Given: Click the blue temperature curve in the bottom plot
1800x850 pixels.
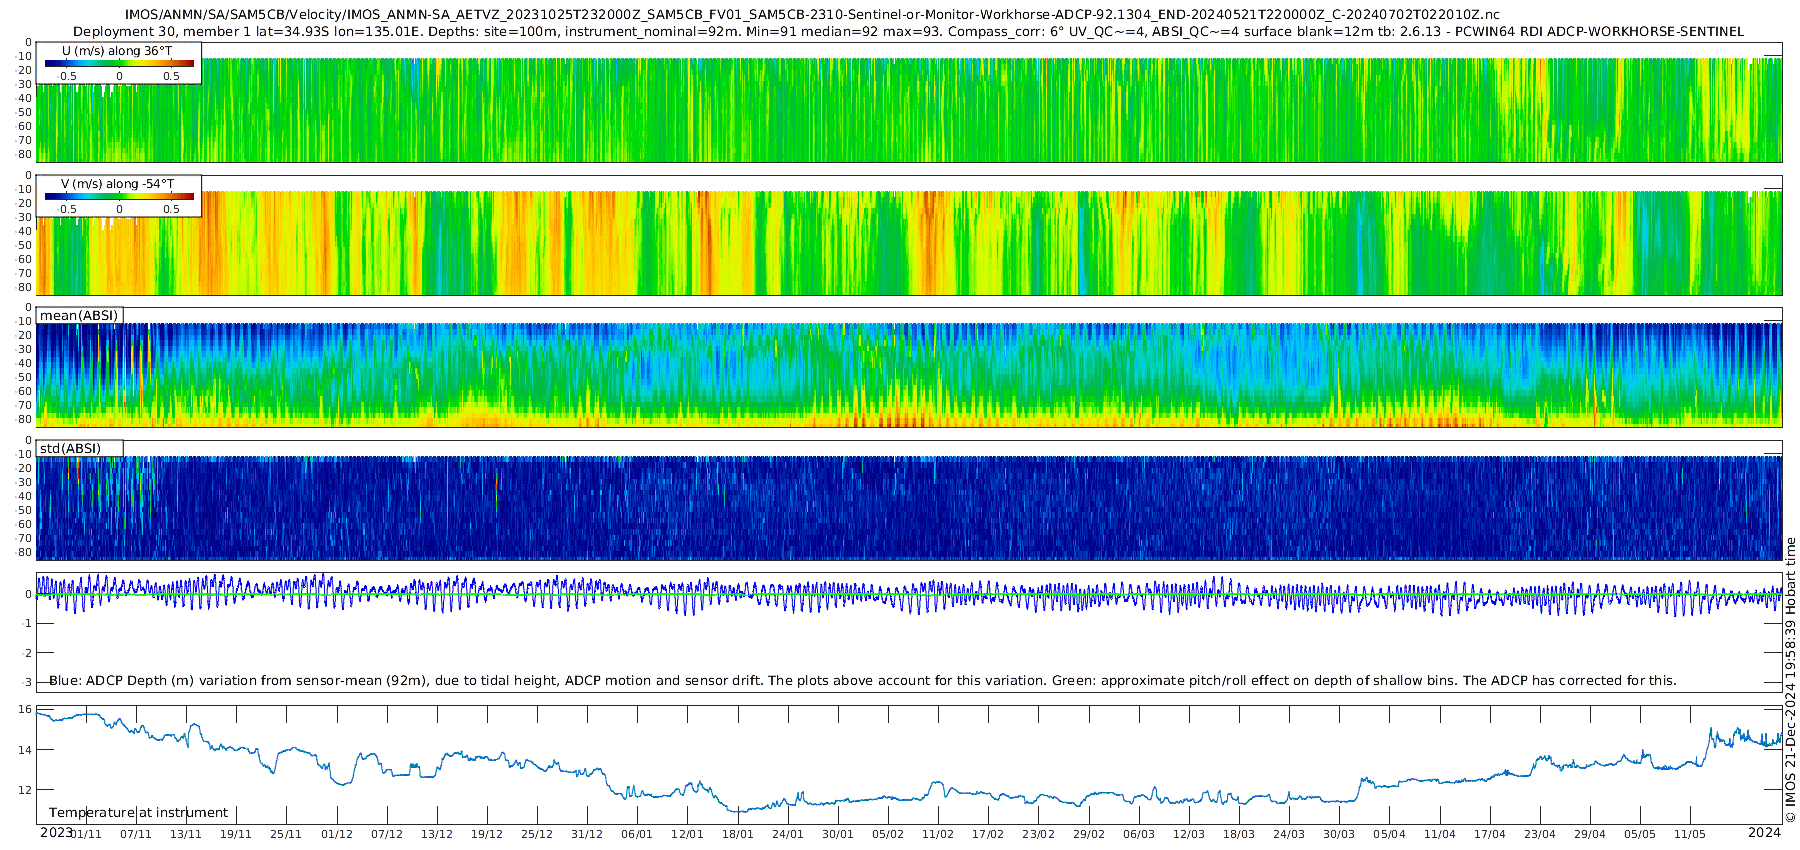Looking at the screenshot, I should [x=900, y=797].
